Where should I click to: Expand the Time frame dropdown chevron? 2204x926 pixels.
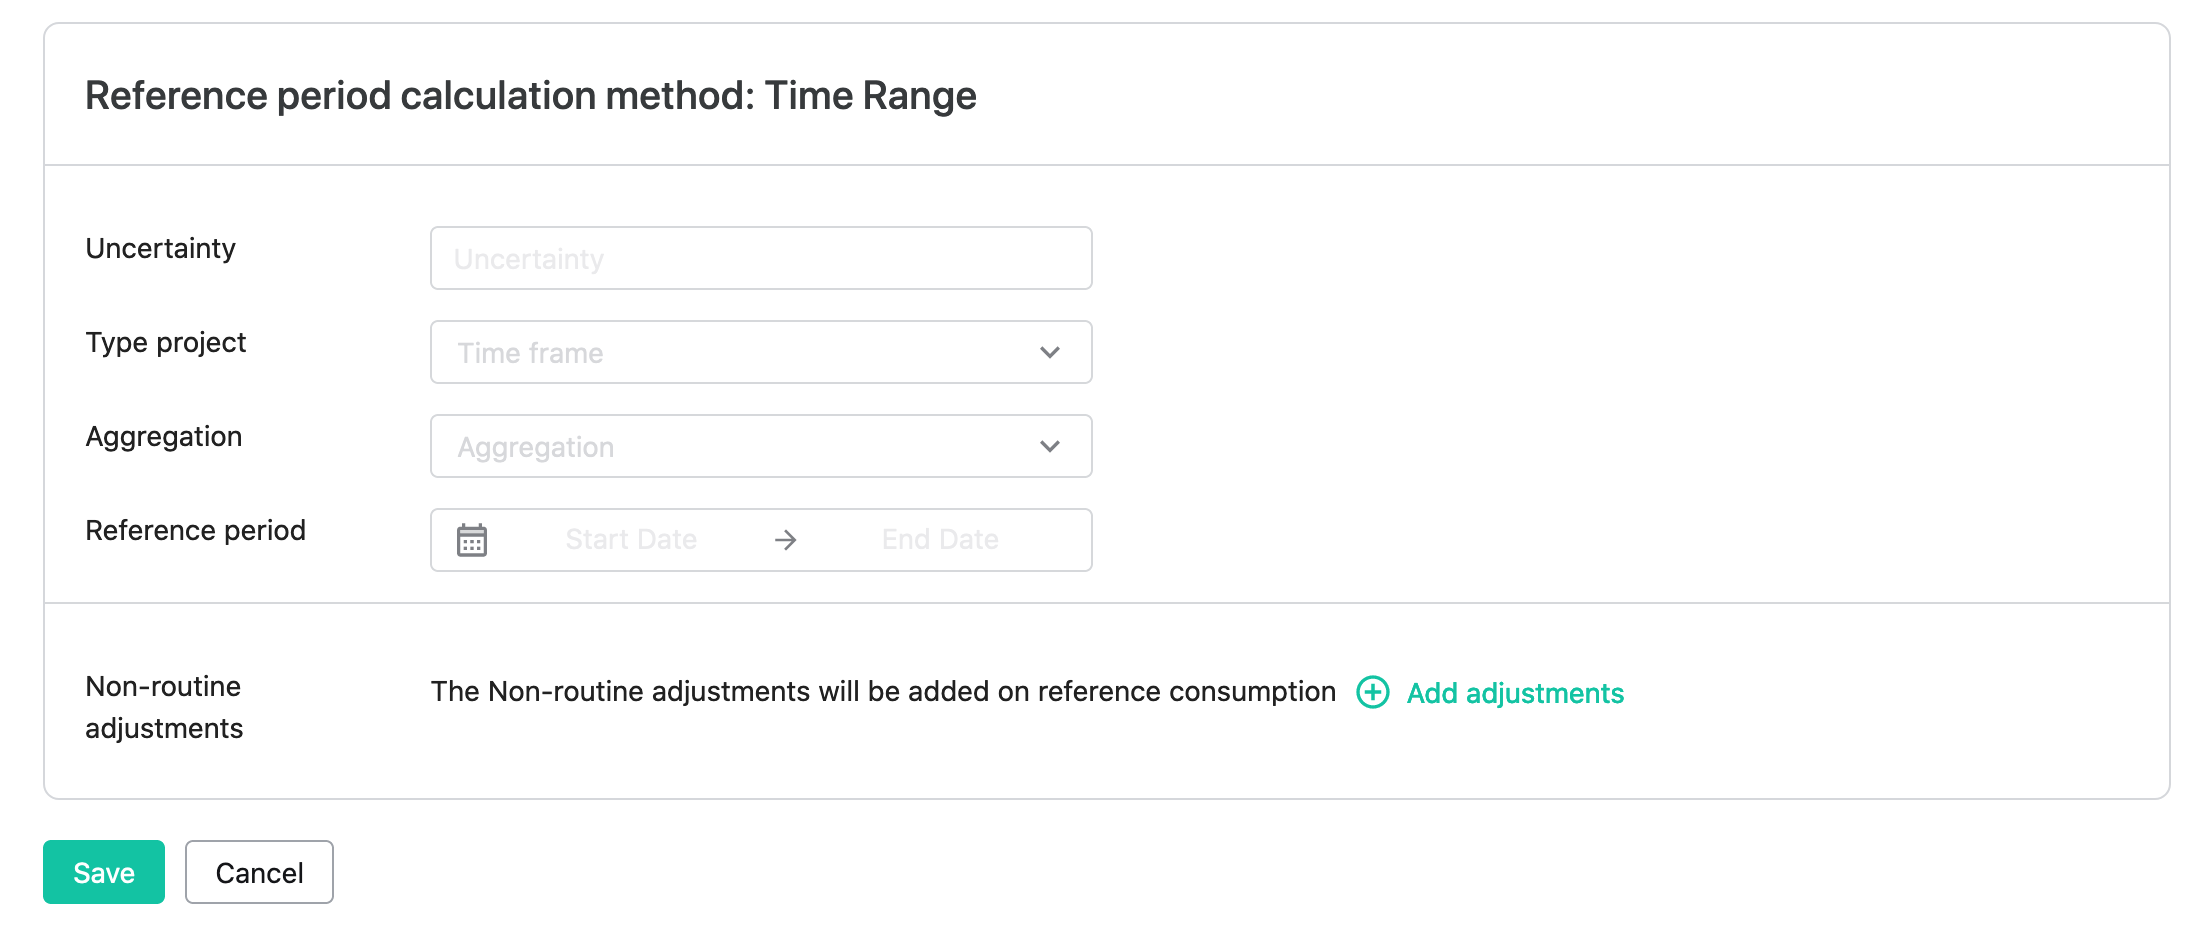[x=1049, y=352]
